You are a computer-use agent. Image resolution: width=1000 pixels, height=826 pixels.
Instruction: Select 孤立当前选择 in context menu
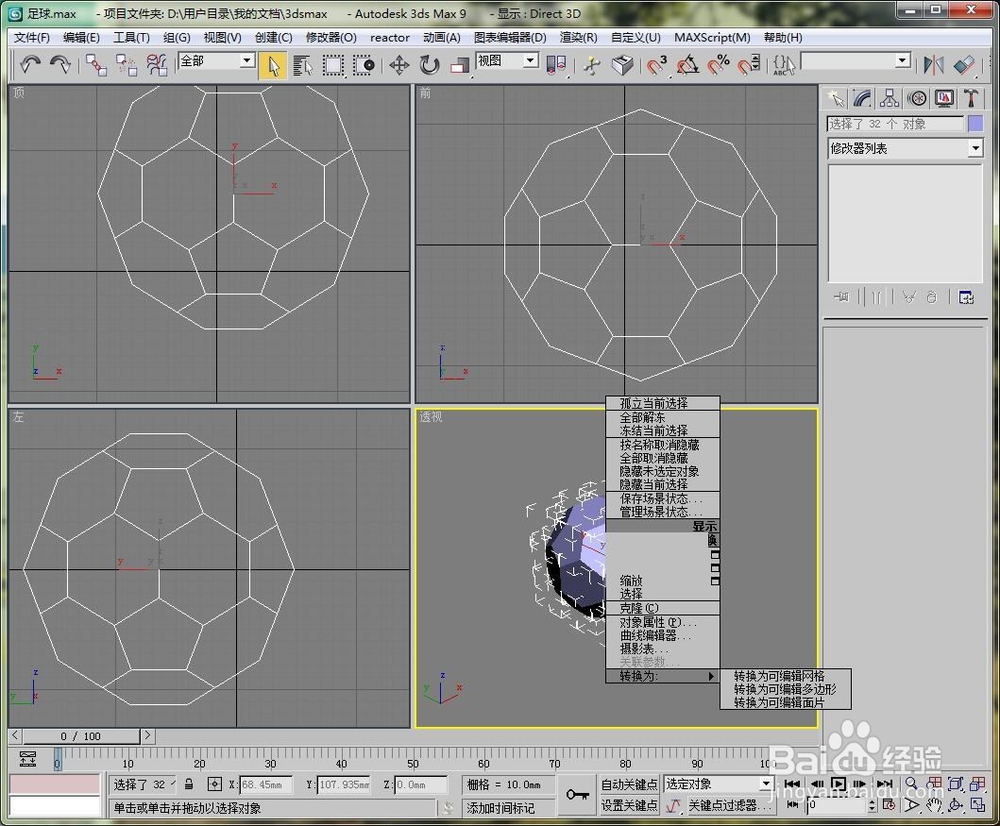pos(663,403)
